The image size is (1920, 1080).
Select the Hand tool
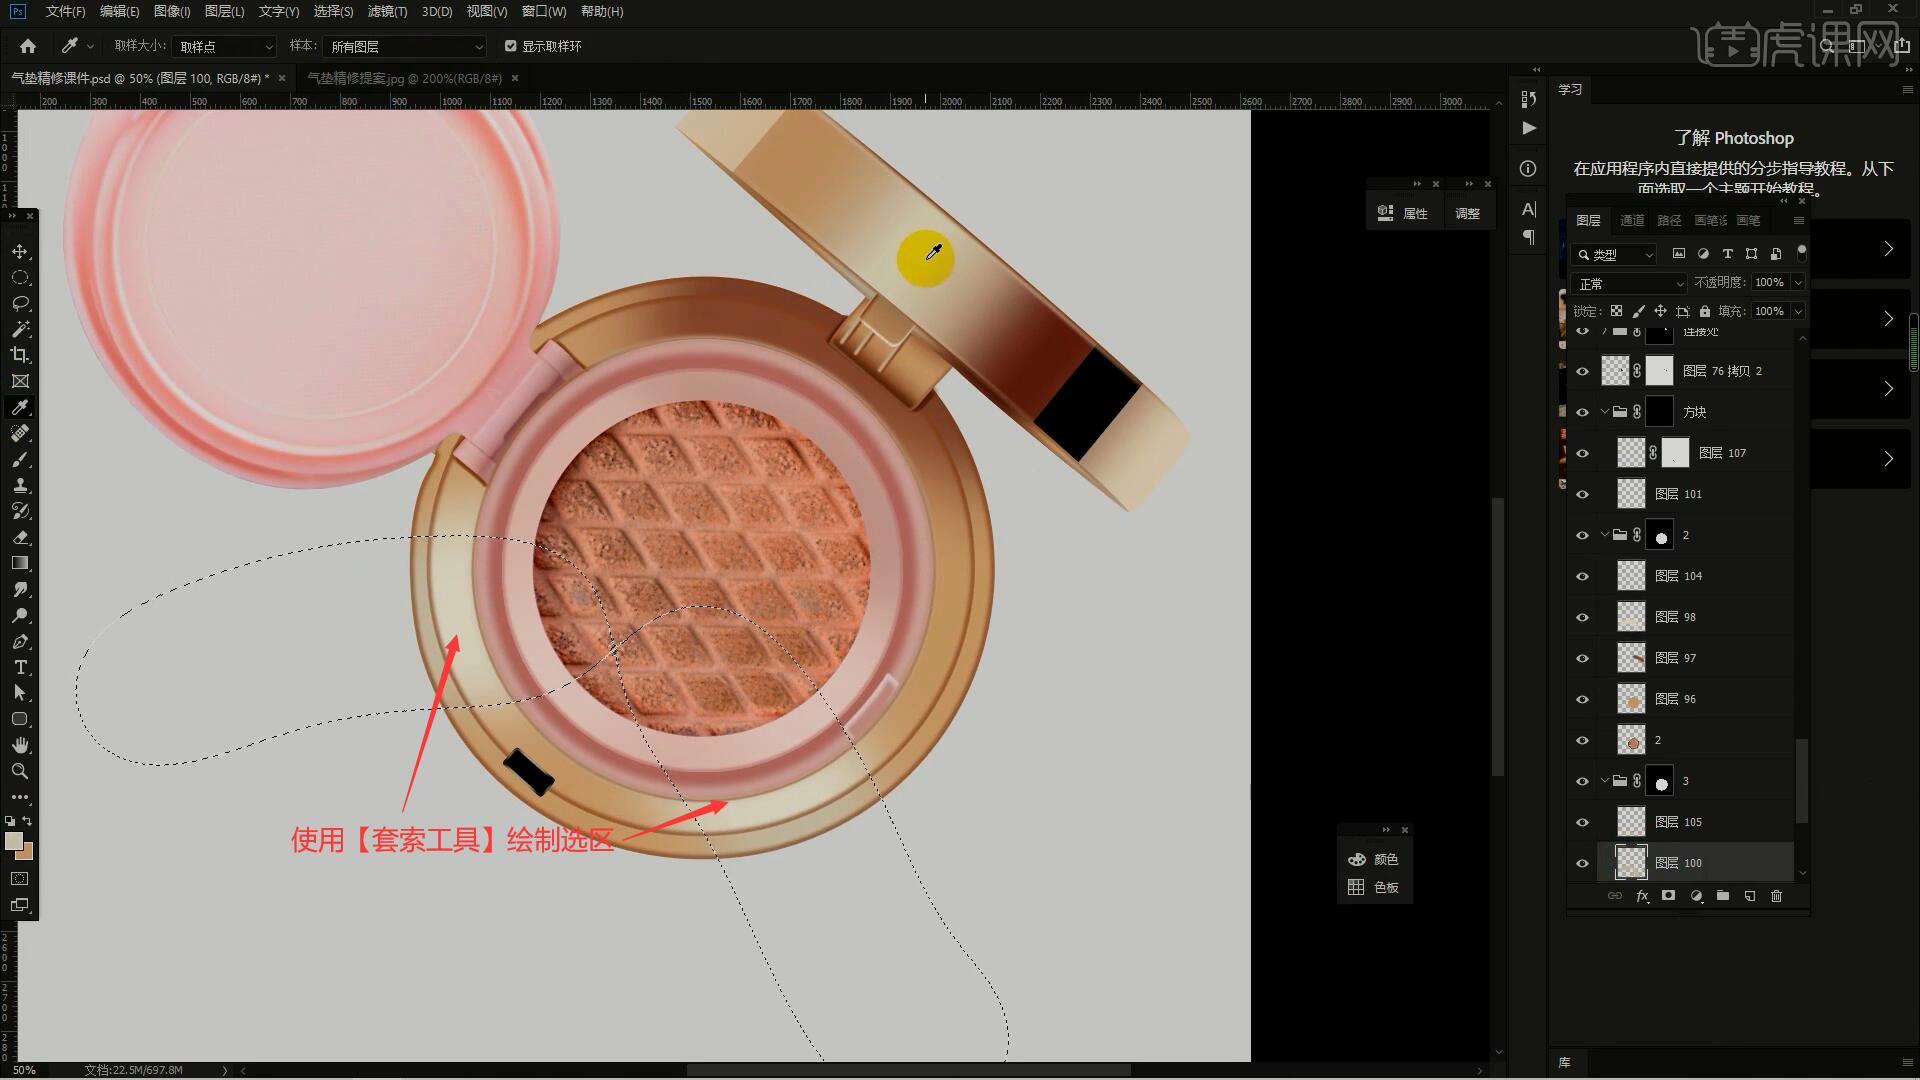[x=20, y=745]
